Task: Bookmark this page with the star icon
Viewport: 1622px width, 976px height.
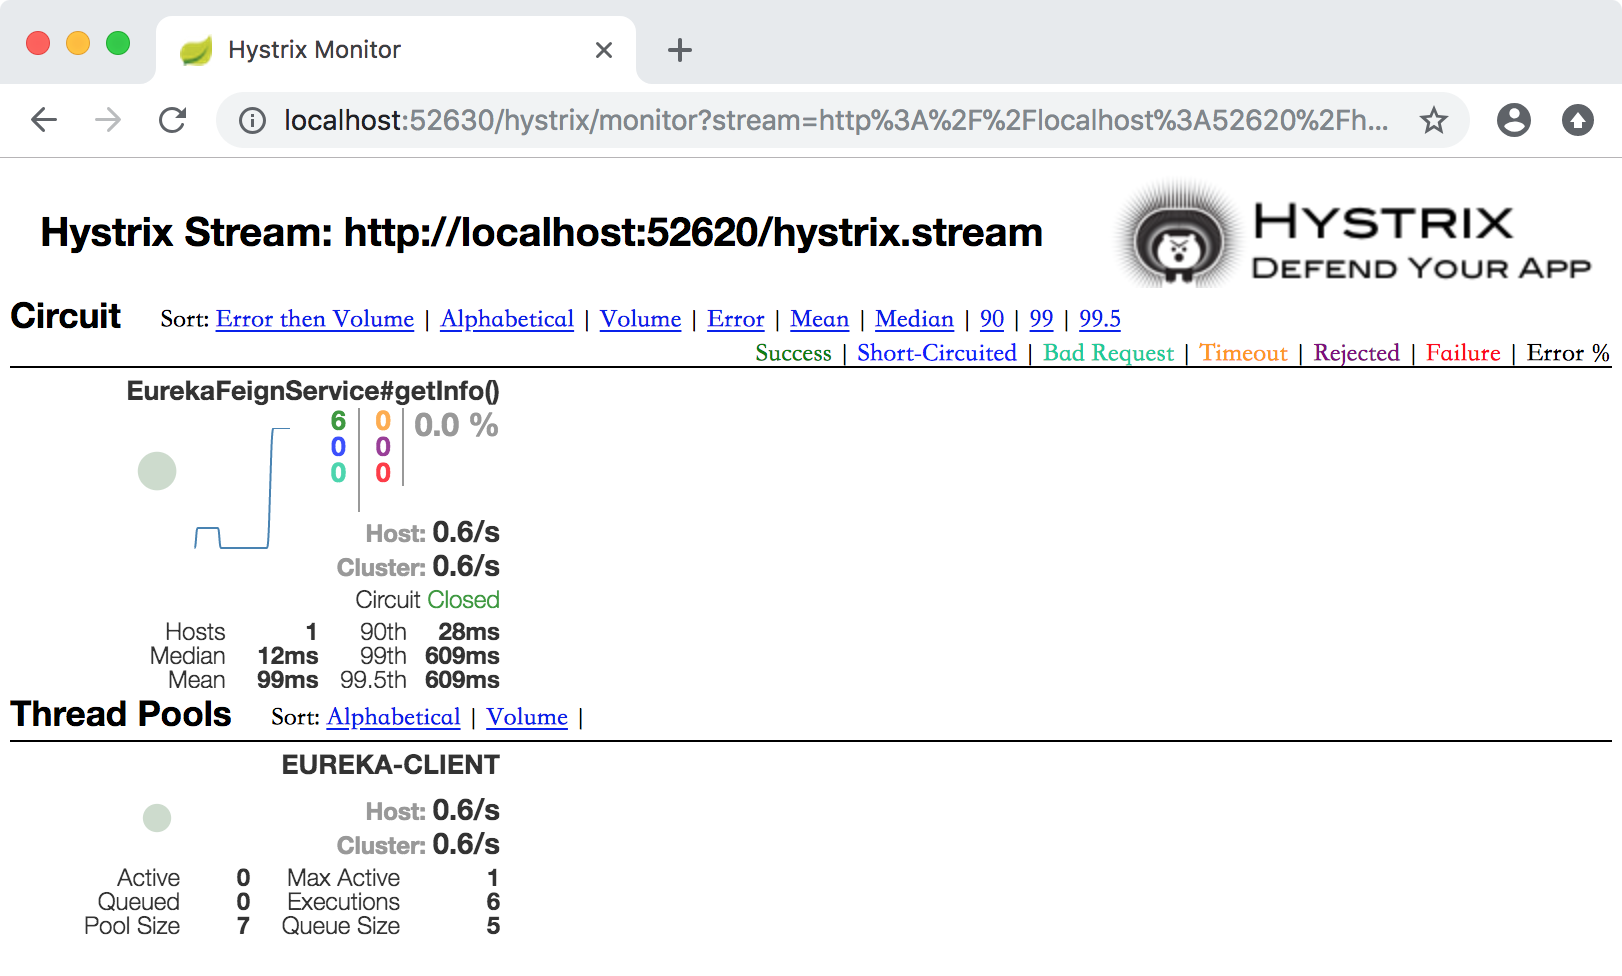Action: click(1434, 121)
